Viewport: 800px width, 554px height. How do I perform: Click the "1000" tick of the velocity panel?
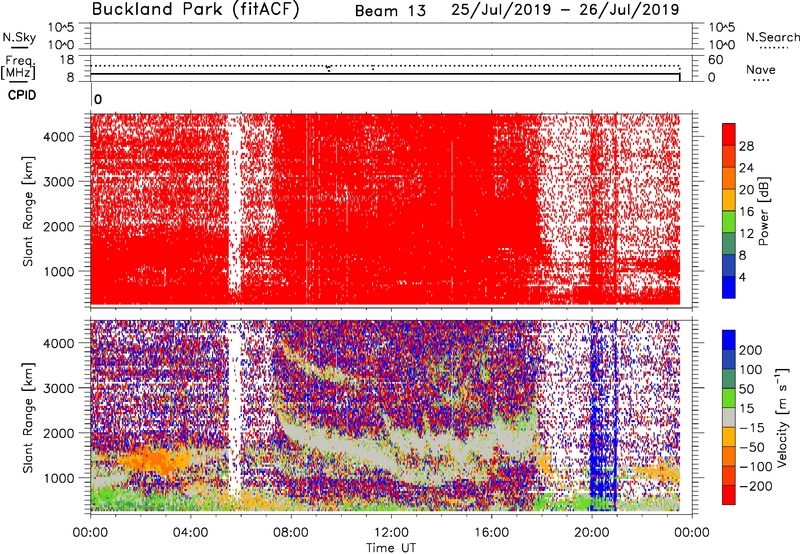pos(59,478)
